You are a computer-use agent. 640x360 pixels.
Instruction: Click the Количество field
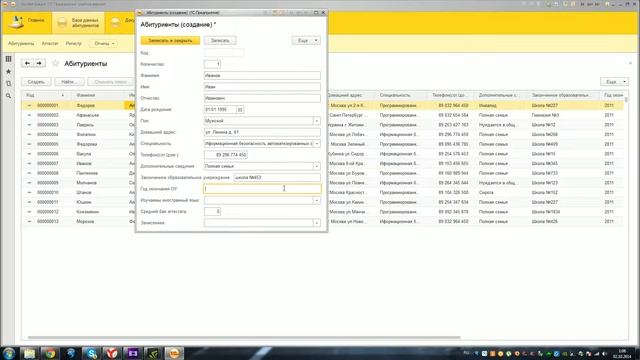[x=212, y=64]
